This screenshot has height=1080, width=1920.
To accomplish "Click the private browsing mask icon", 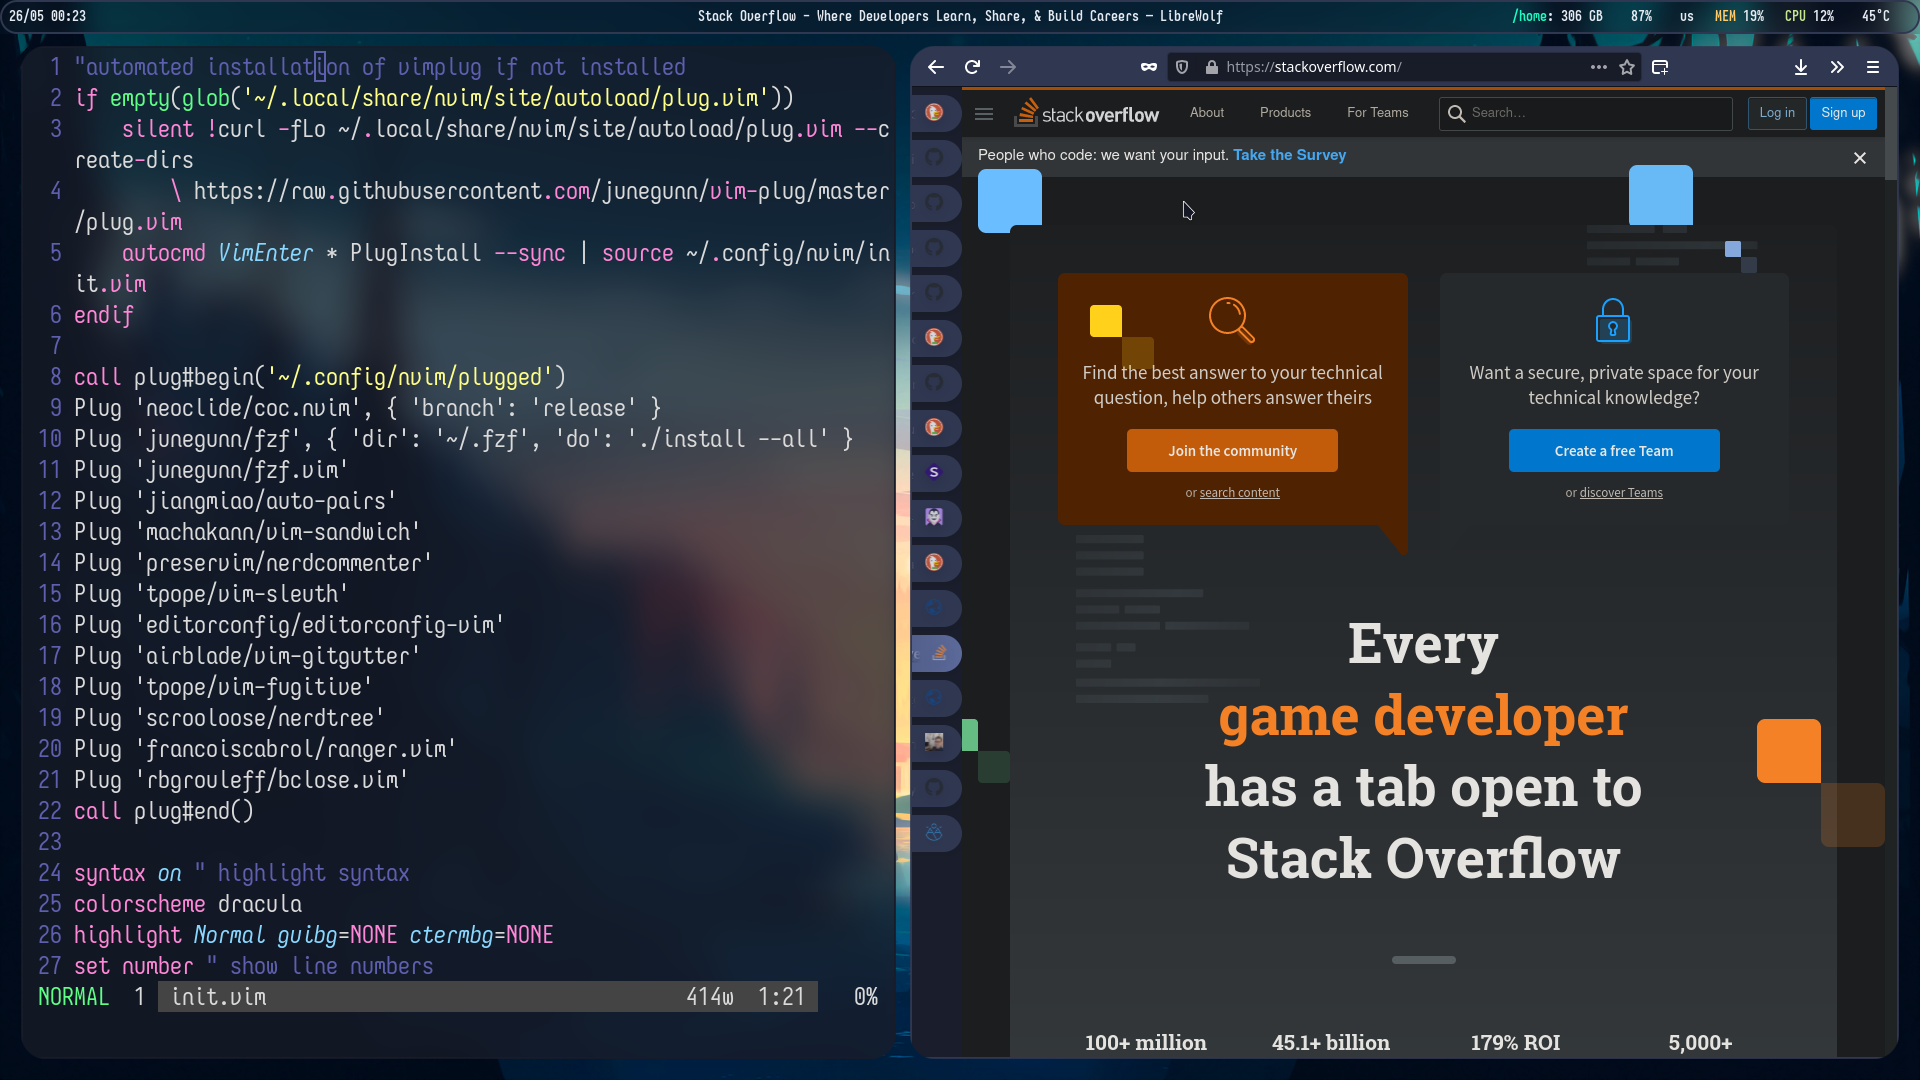I will tap(1148, 67).
